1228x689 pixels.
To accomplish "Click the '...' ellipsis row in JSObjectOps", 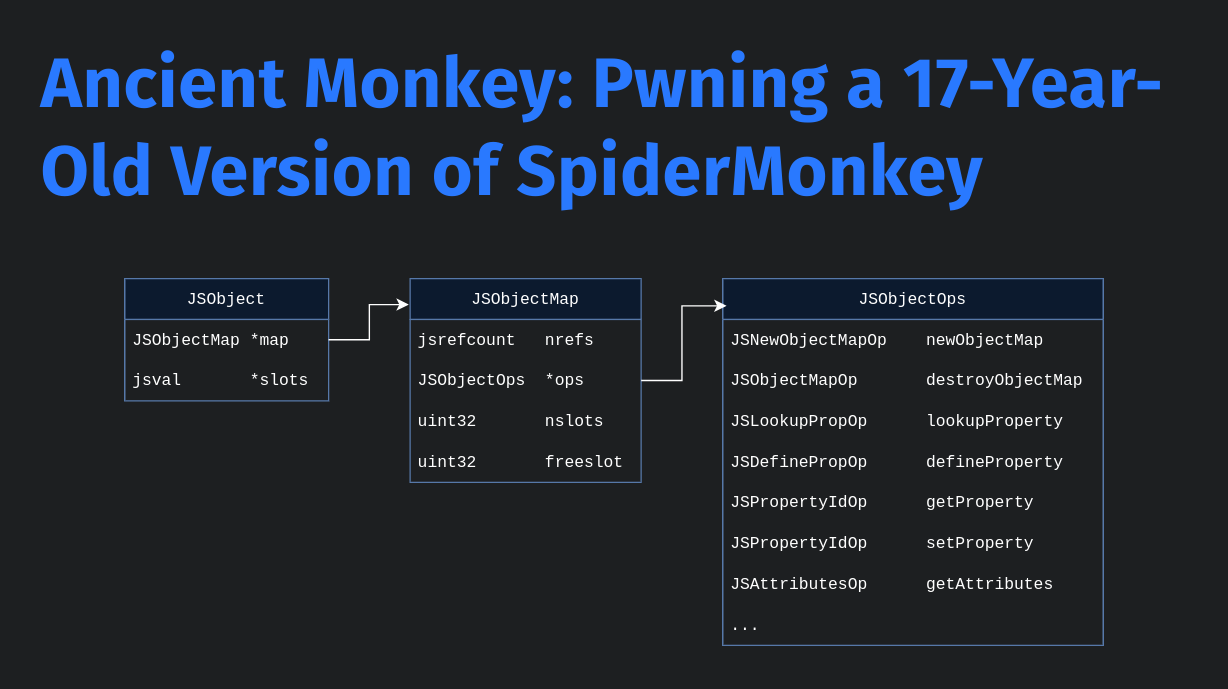I will tap(744, 627).
